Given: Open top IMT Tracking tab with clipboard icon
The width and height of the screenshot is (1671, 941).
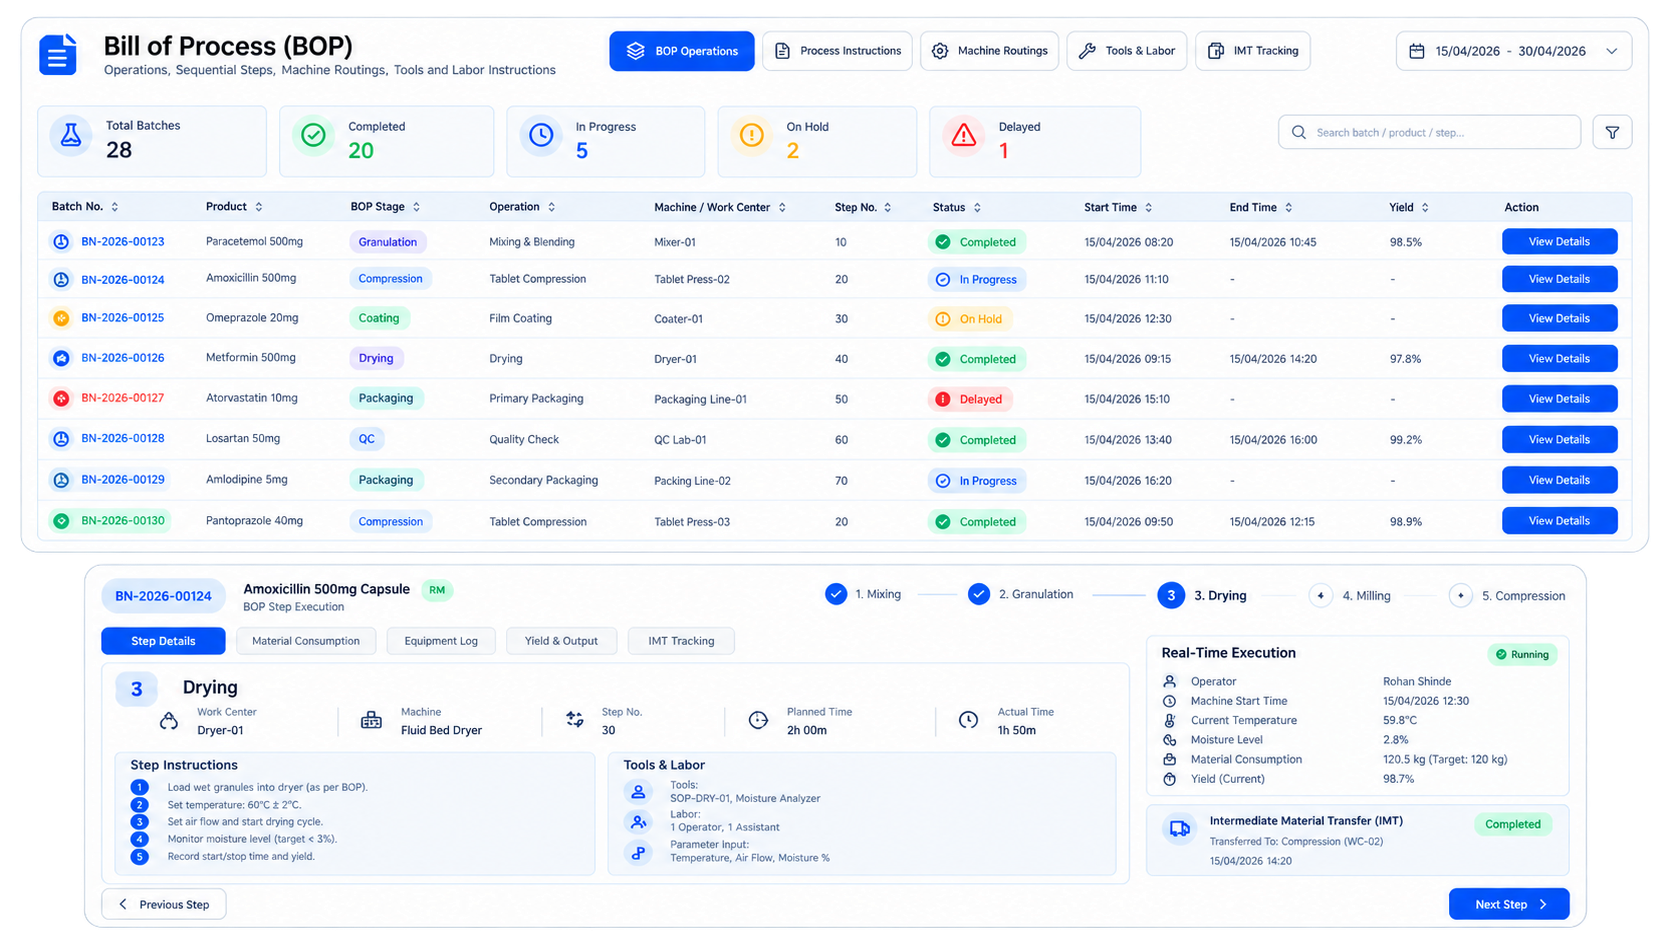Looking at the screenshot, I should (x=1253, y=51).
